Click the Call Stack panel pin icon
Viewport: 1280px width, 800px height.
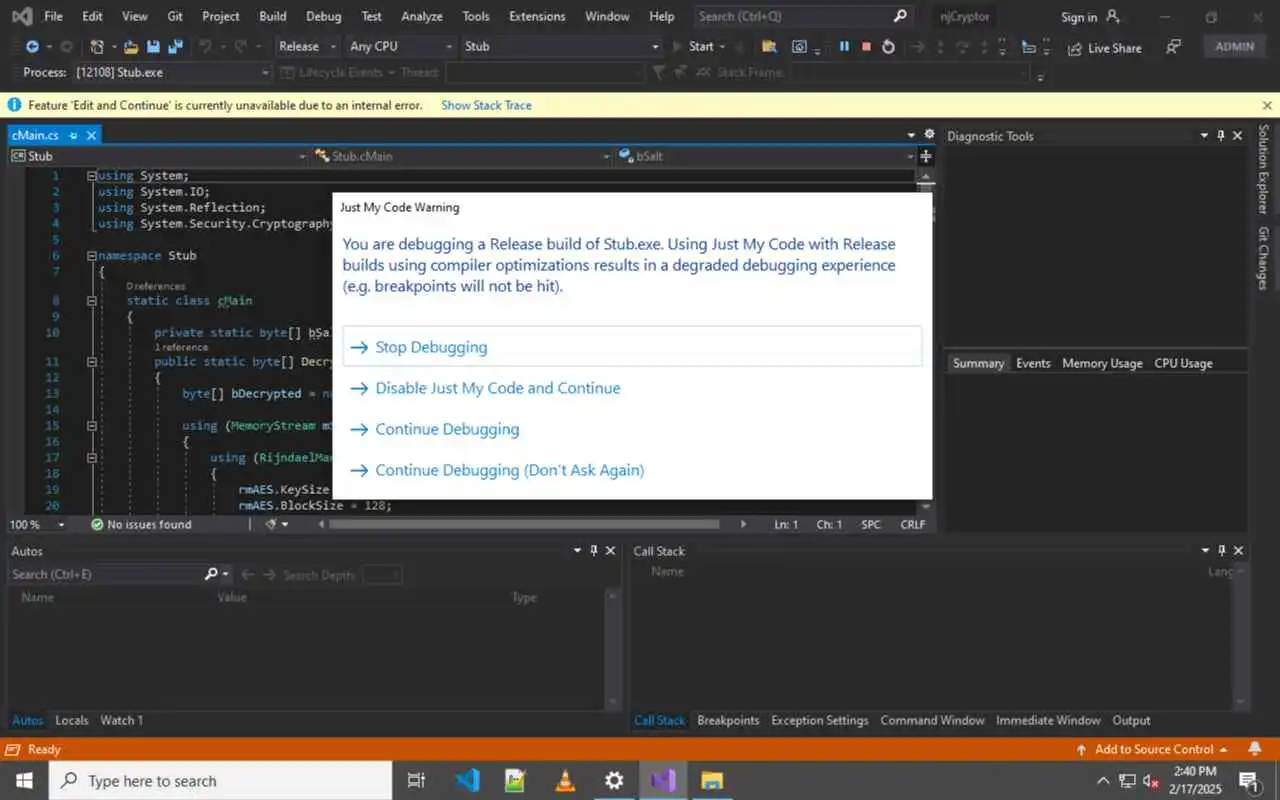coord(1221,551)
